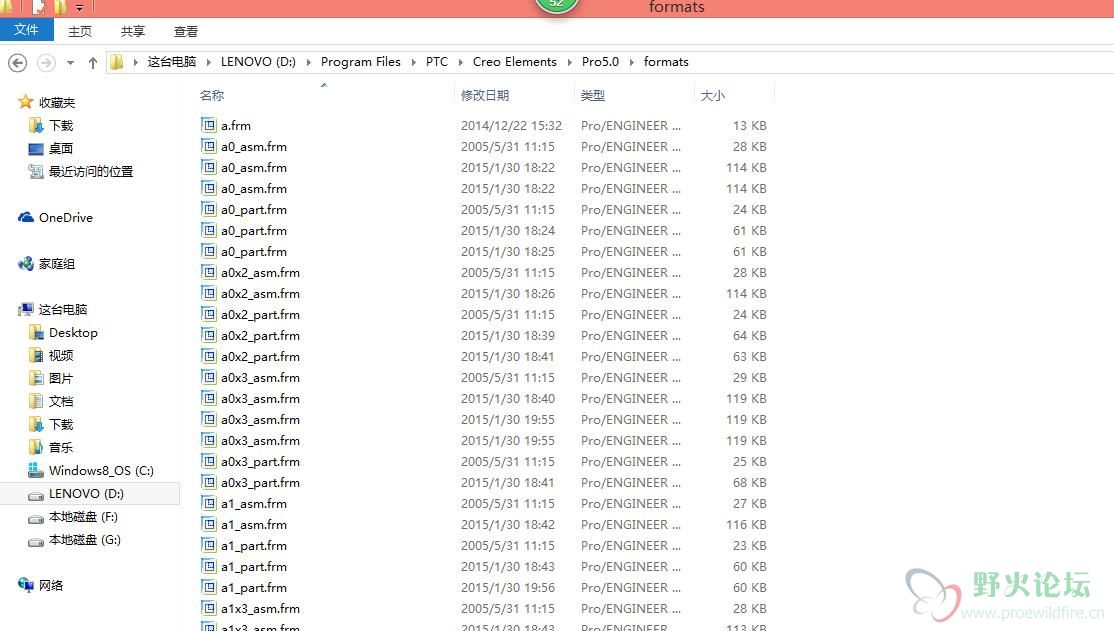Open the 视频 folder icon in sidebar

point(36,355)
